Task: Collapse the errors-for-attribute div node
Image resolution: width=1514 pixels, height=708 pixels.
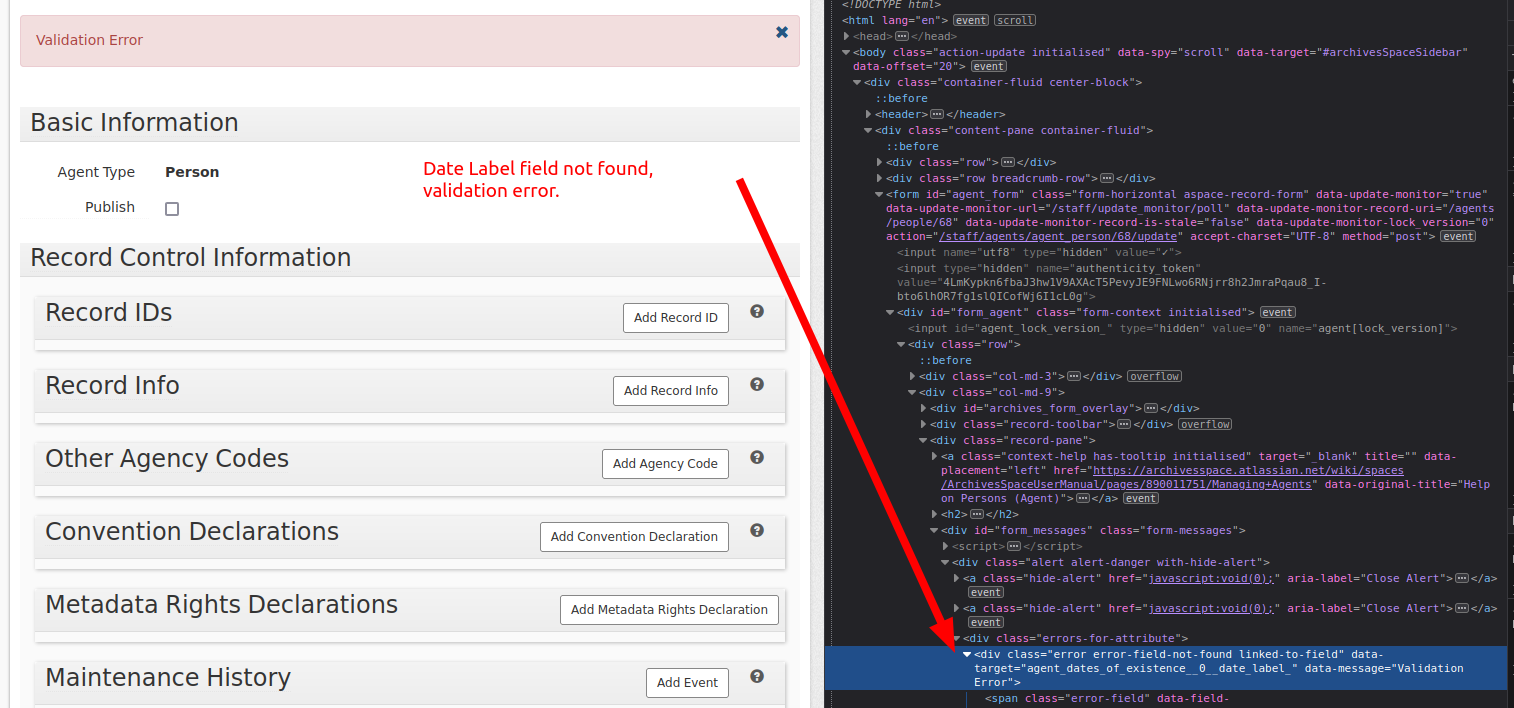Action: click(957, 638)
